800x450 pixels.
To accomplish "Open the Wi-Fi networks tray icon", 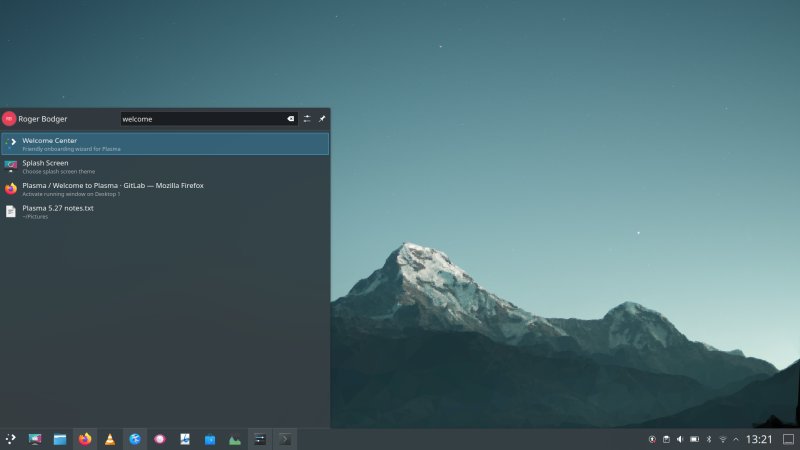I will (x=722, y=439).
